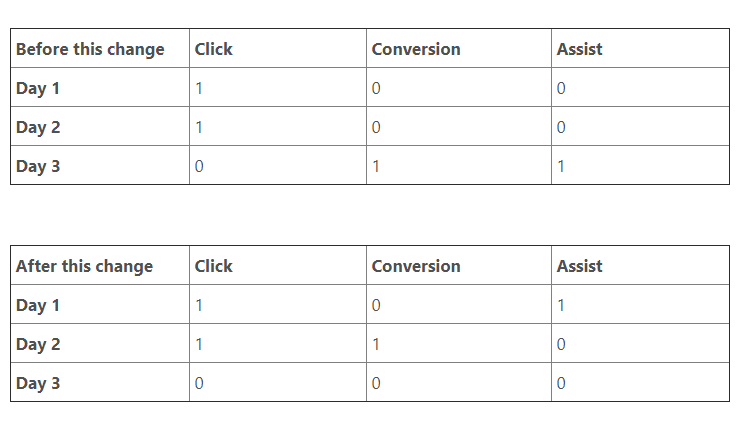Select Conversion column header in Before table

point(416,49)
